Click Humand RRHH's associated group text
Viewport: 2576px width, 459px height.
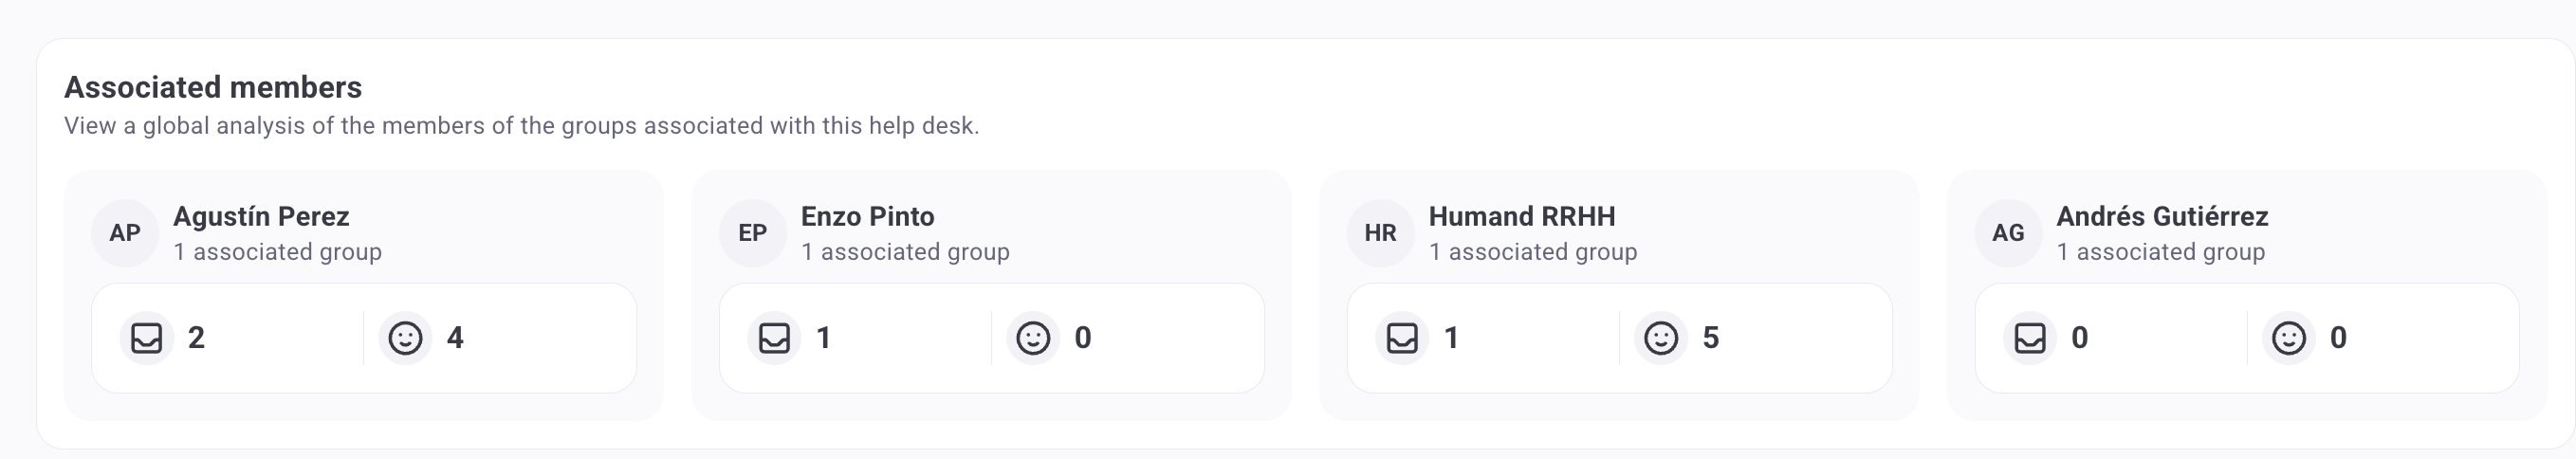pos(1533,252)
